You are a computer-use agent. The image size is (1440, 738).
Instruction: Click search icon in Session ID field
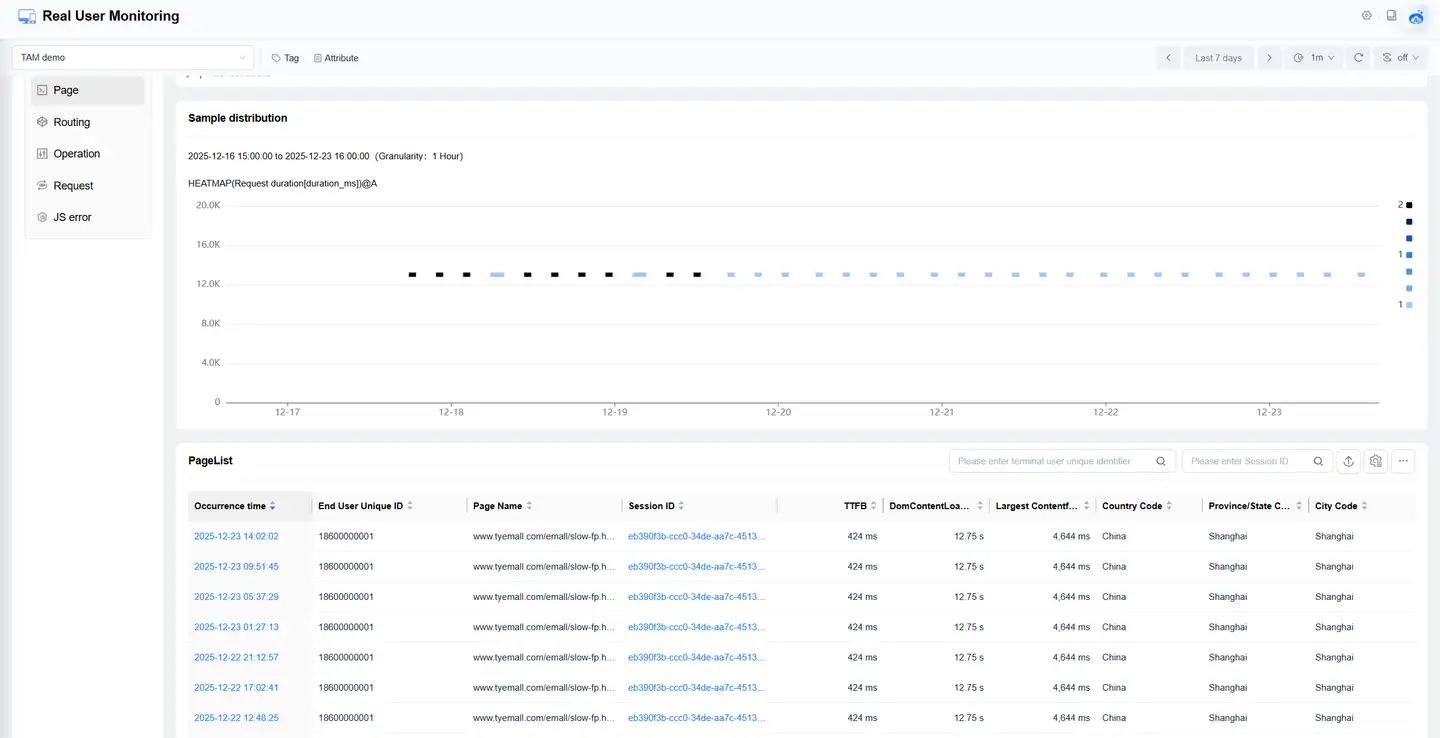(1318, 461)
